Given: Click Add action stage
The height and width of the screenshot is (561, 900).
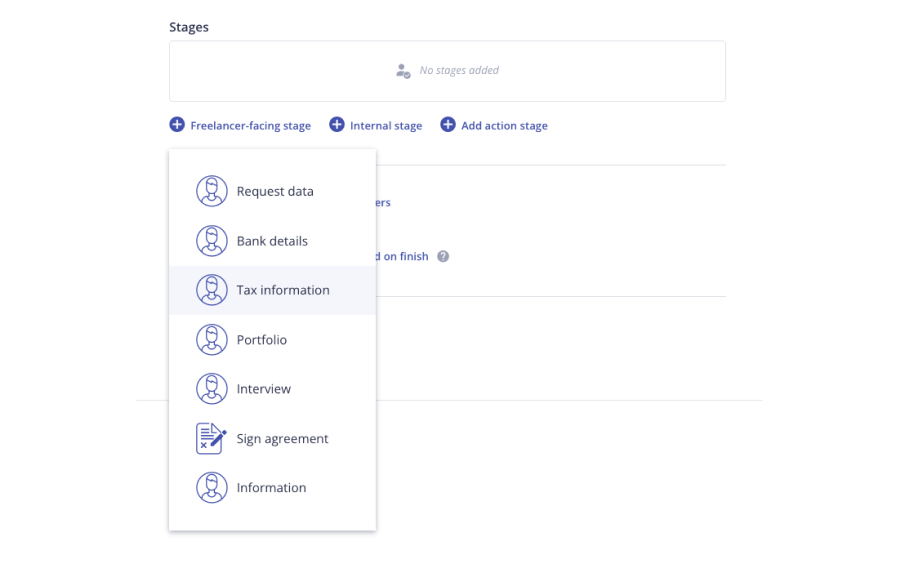Looking at the screenshot, I should [494, 125].
